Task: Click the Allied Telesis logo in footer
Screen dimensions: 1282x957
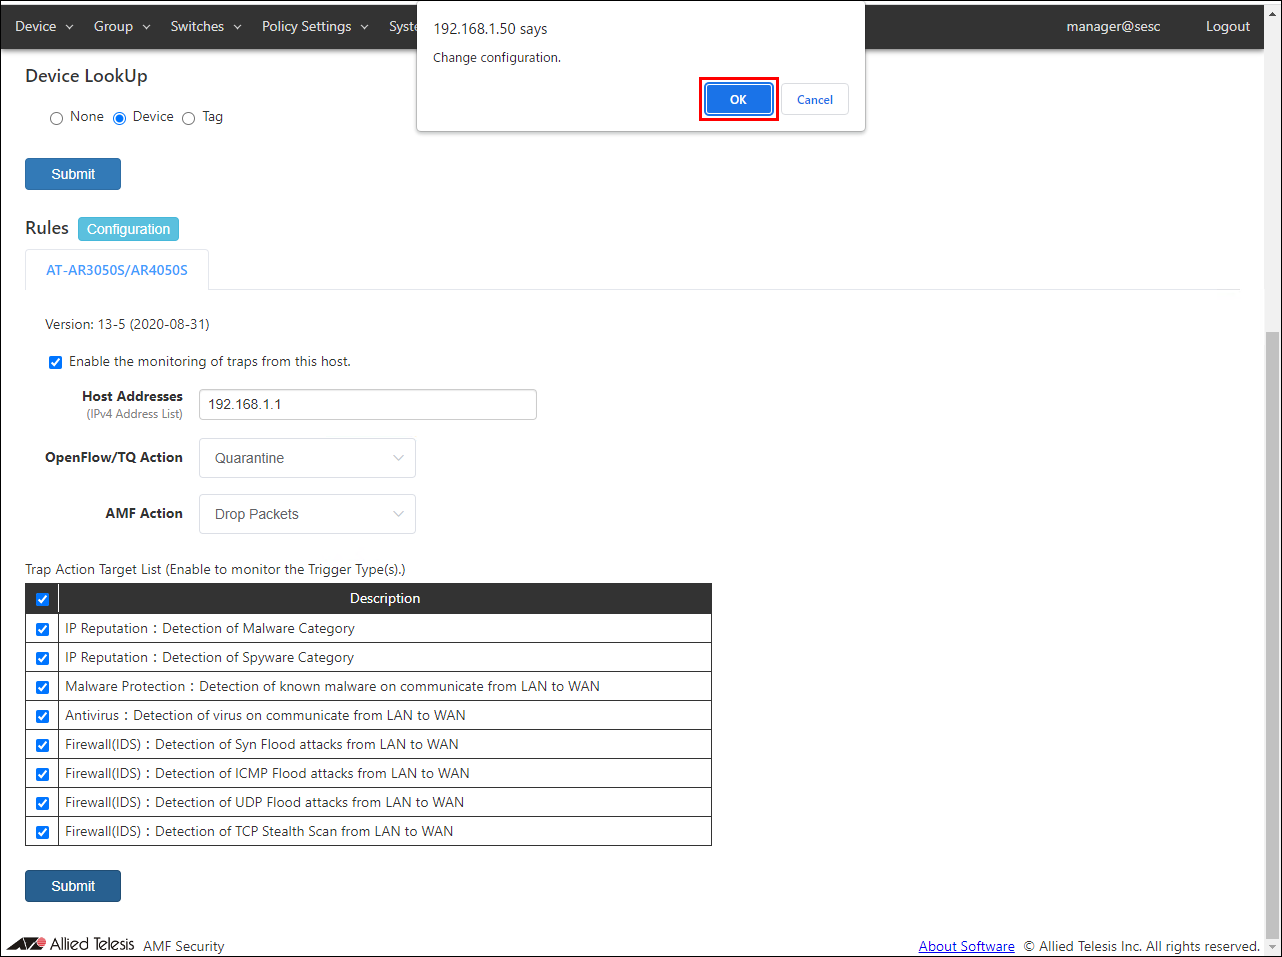Action: pos(71,944)
